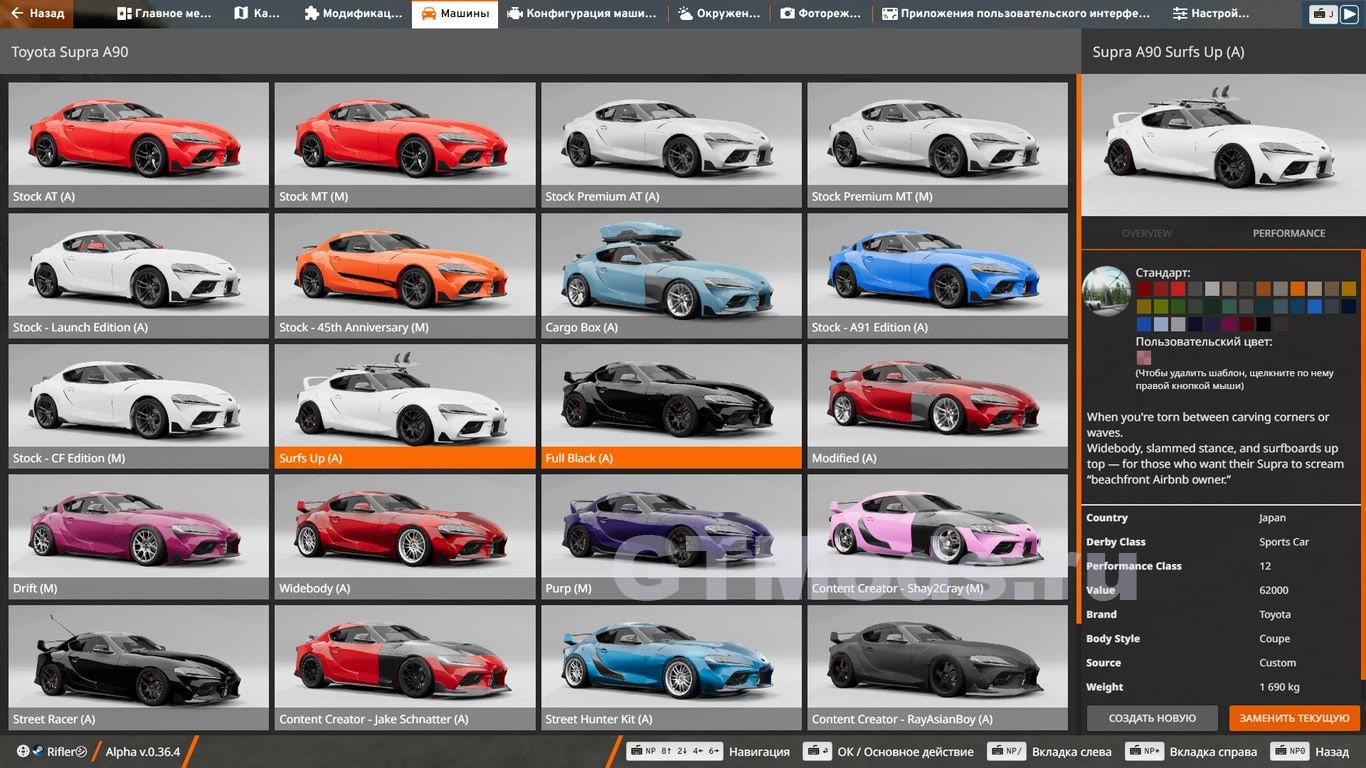Select the Full Black (A) configuration
1366x768 pixels.
[x=671, y=406]
